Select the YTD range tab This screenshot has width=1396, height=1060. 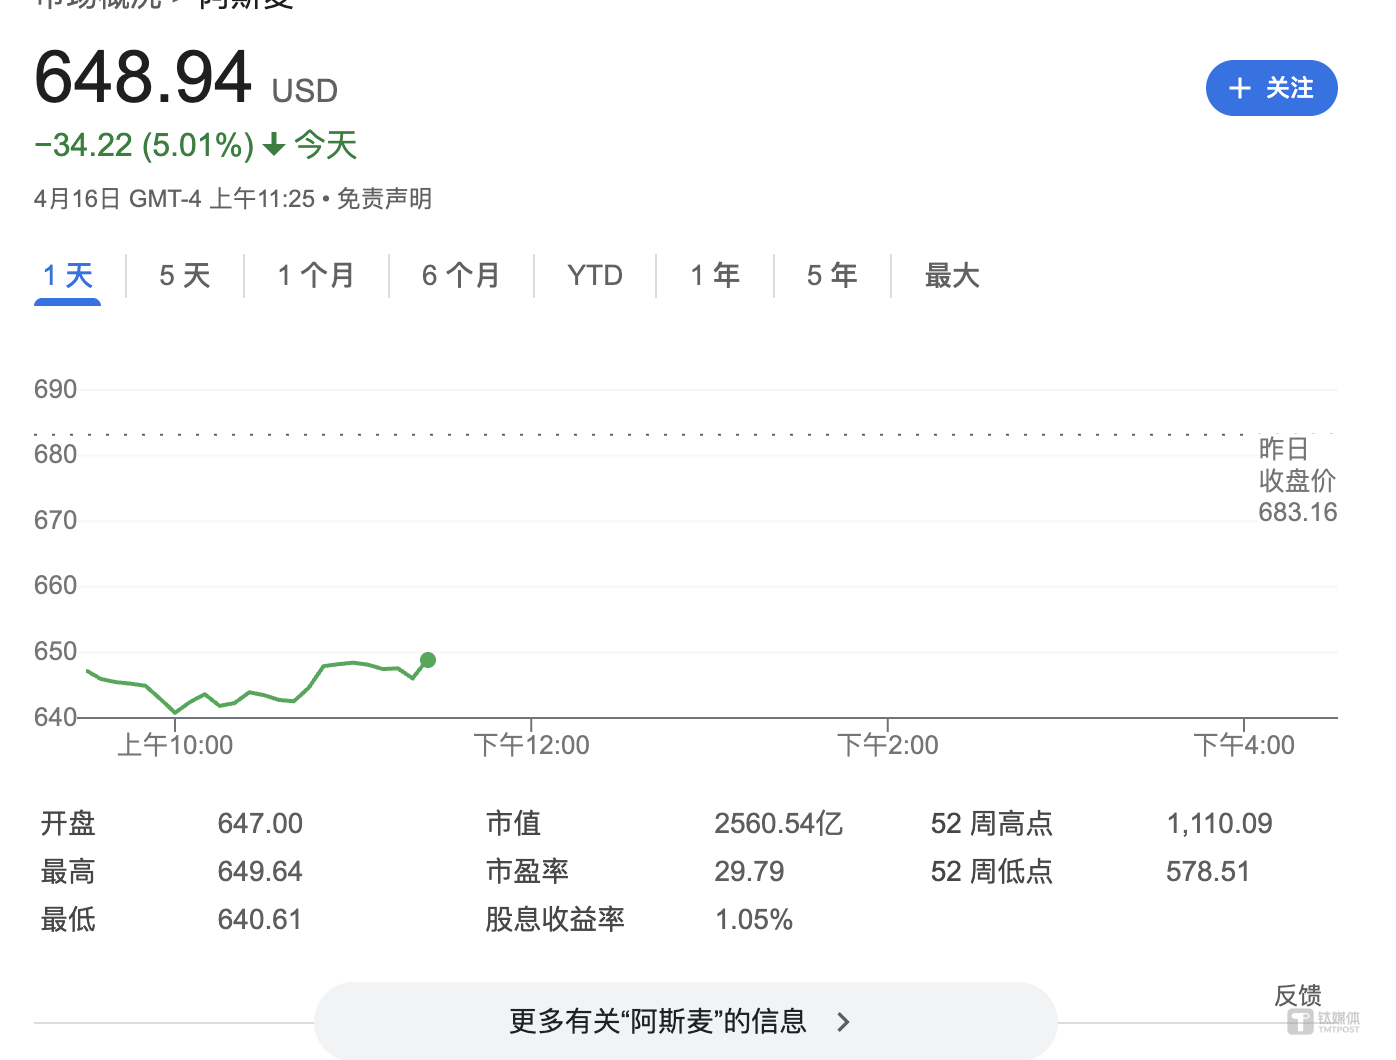(x=595, y=275)
